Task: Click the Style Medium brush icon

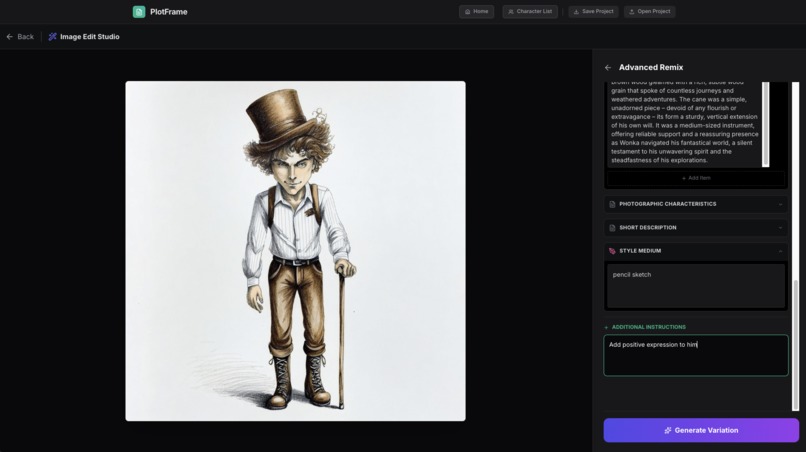Action: [x=612, y=251]
